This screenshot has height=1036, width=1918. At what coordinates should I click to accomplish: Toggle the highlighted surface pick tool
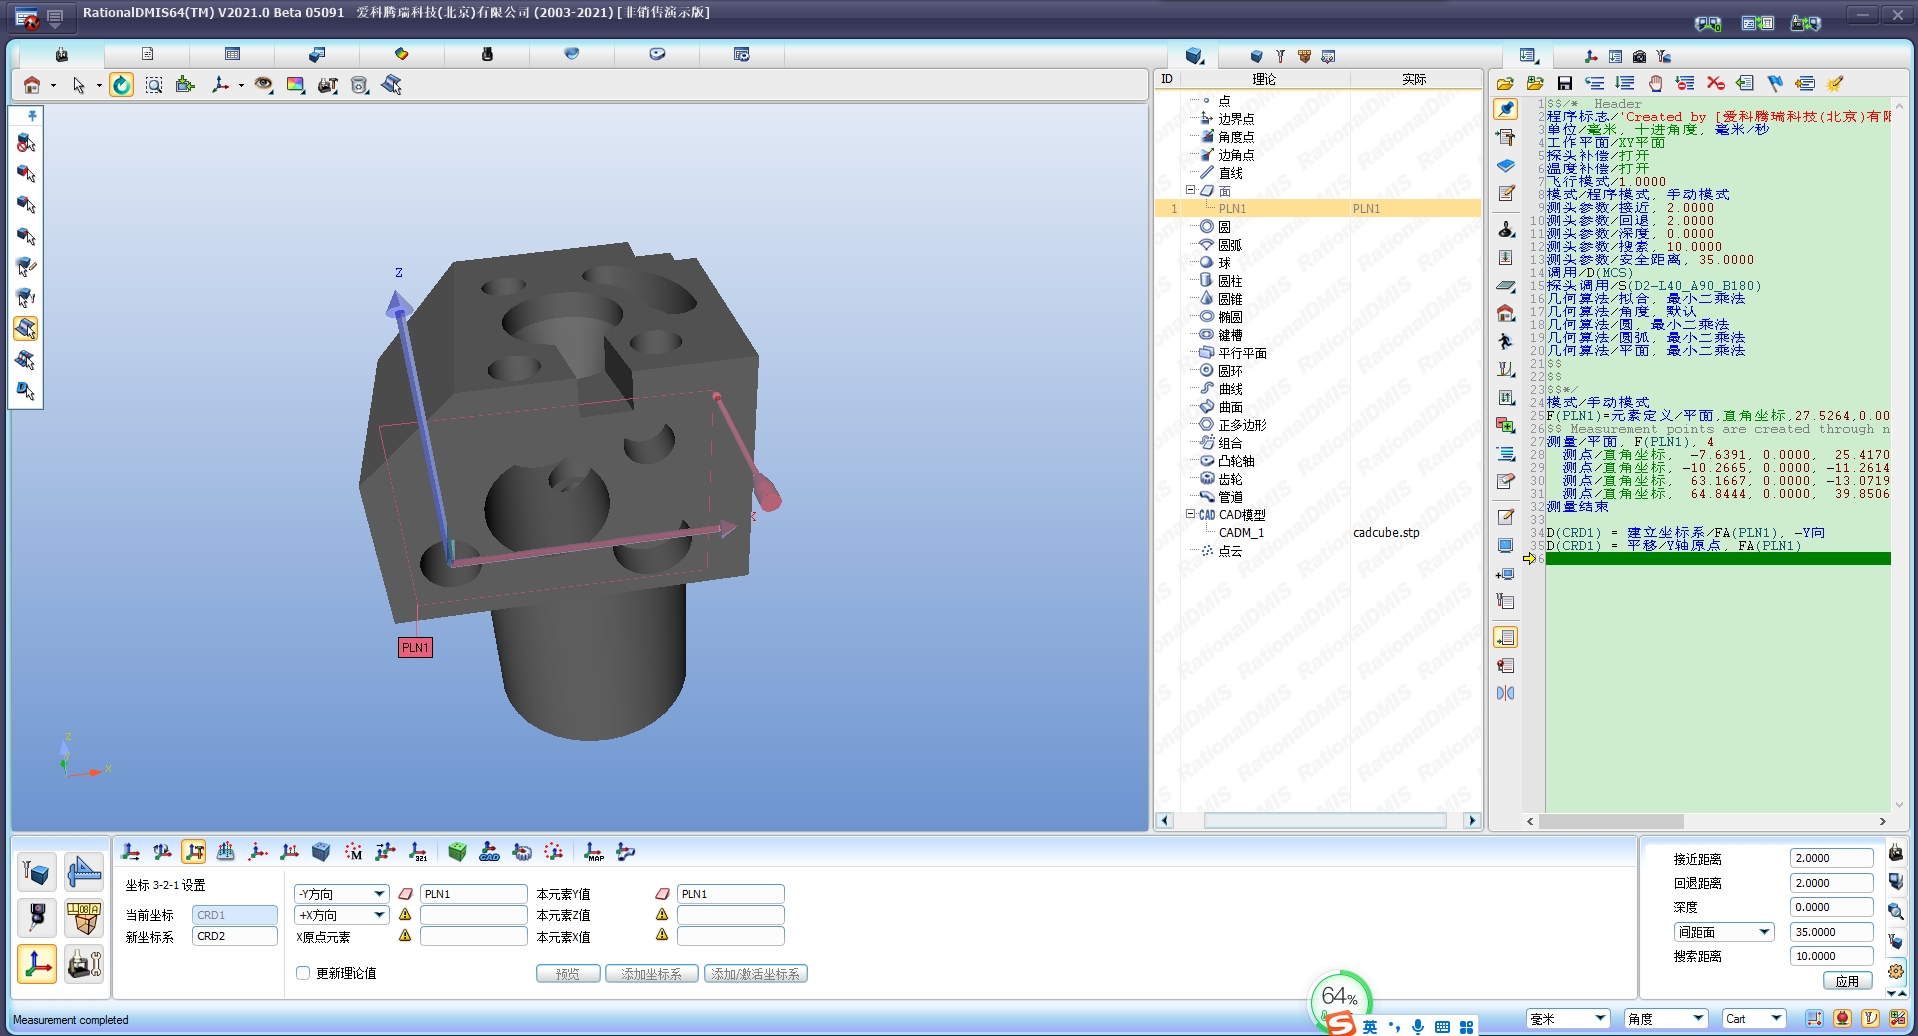[x=26, y=328]
